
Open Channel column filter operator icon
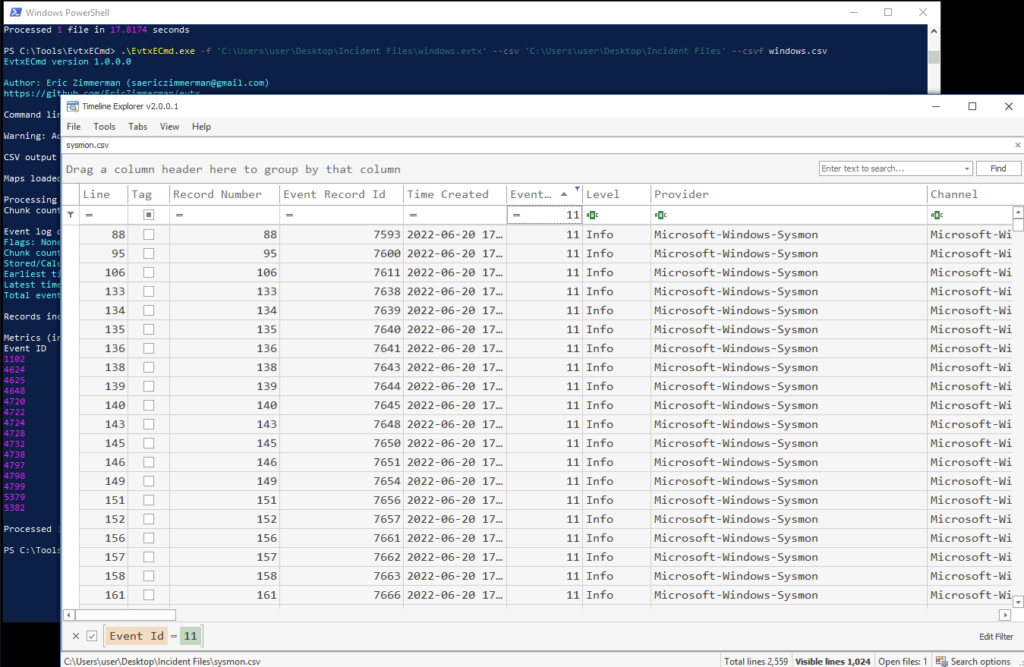pos(936,215)
